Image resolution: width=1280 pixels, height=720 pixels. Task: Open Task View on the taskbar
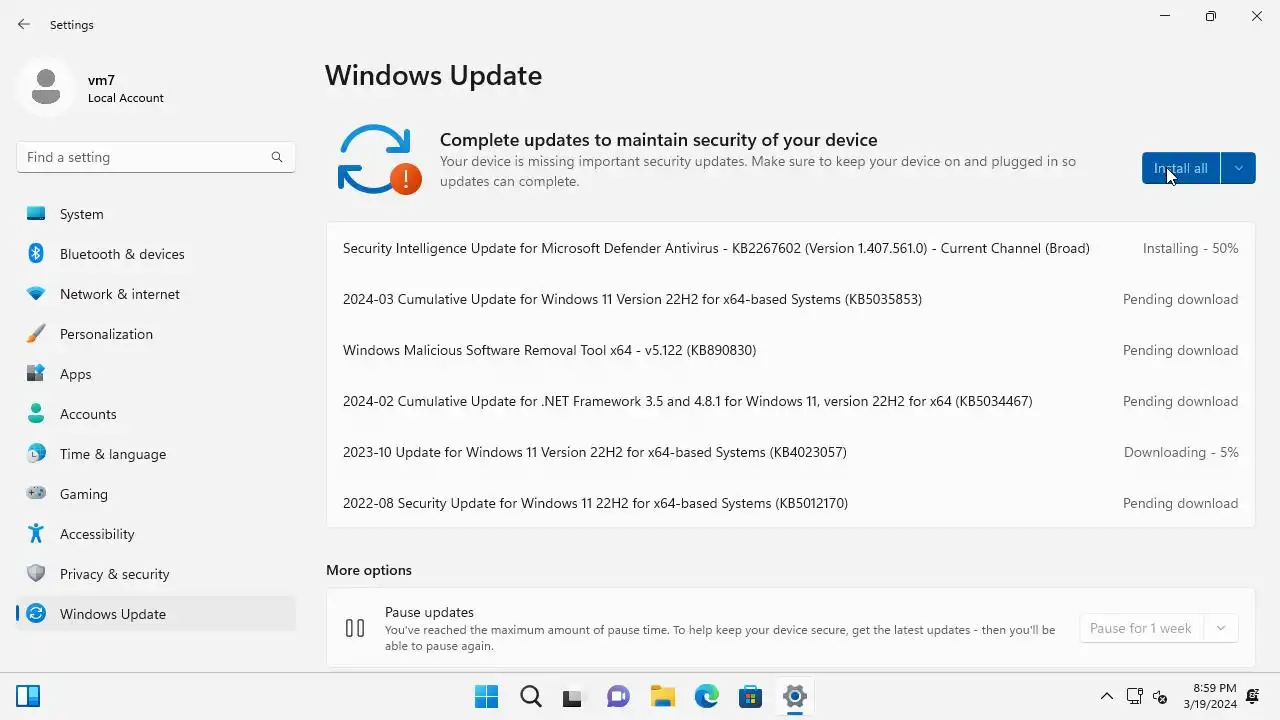pos(574,697)
